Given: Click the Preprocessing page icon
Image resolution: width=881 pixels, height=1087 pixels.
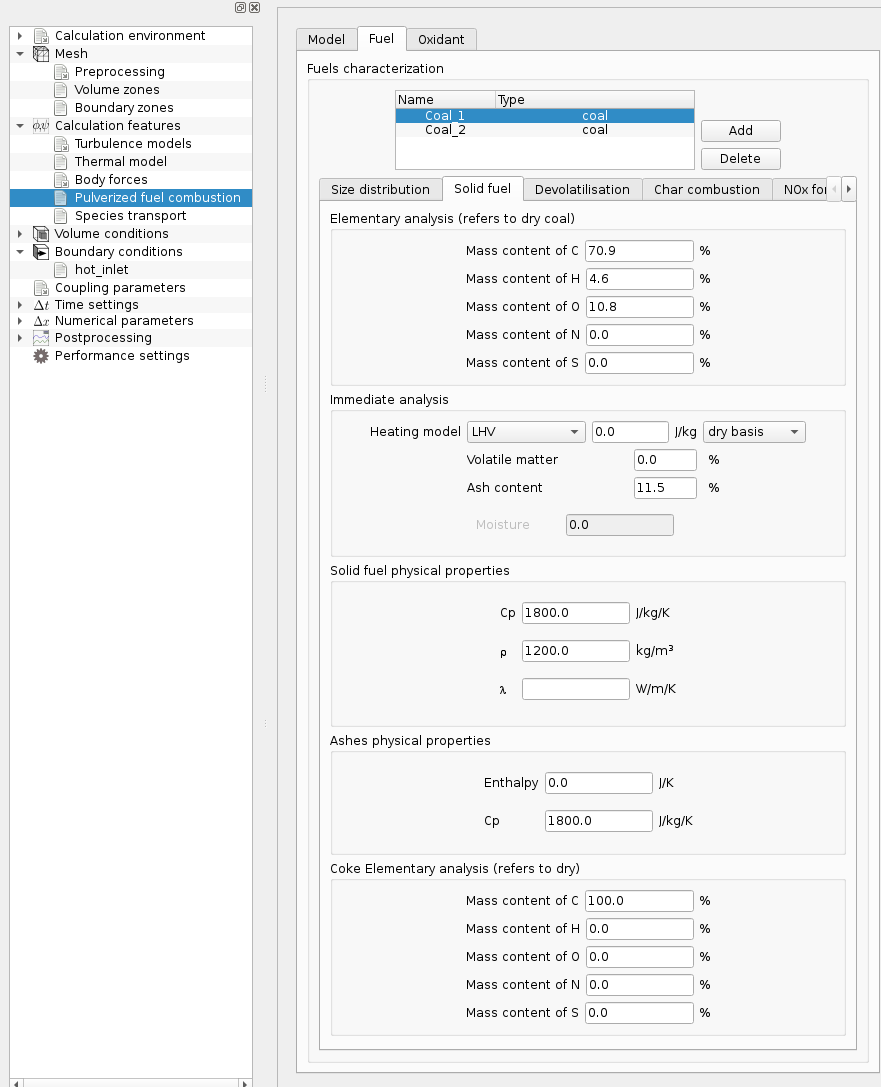Looking at the screenshot, I should point(61,71).
